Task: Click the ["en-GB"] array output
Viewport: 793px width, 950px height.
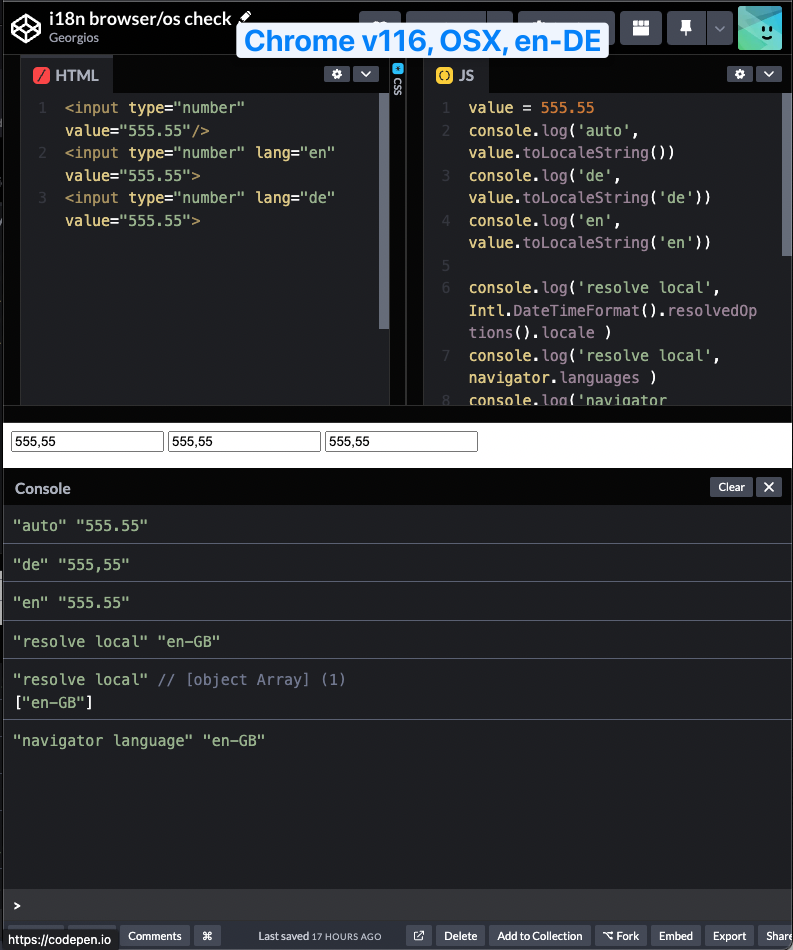Action: 53,702
